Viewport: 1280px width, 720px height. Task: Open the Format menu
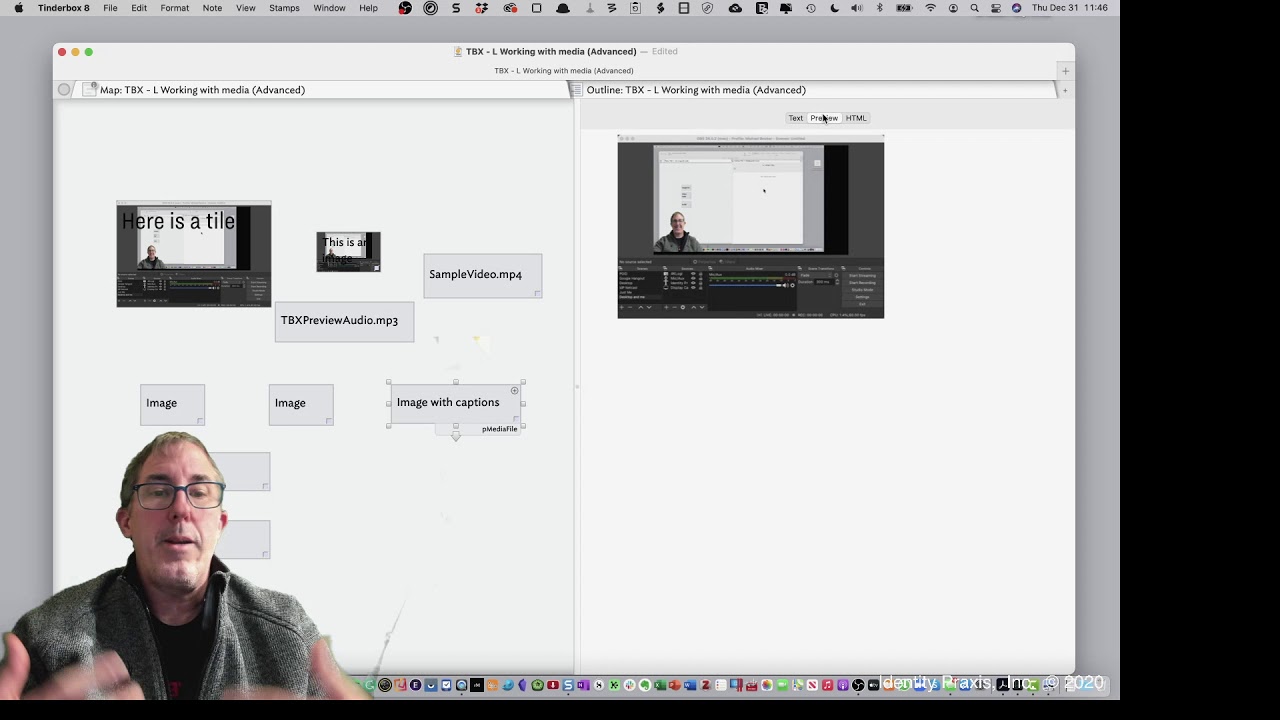(174, 8)
